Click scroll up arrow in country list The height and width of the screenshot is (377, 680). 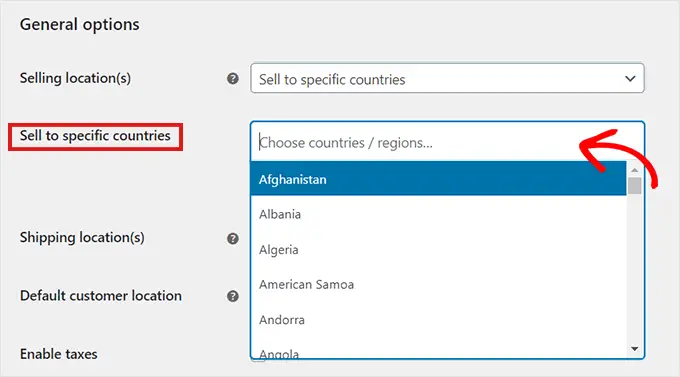tap(634, 170)
